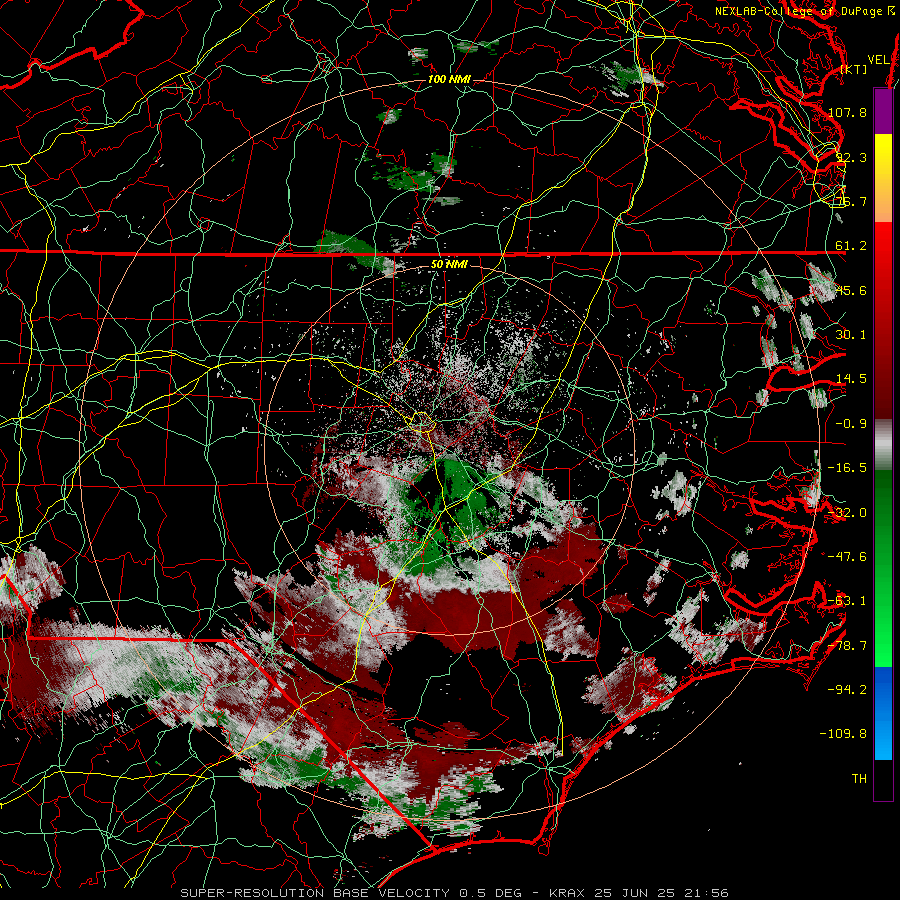Viewport: 900px width, 900px height.
Task: Select the 100 NMI range ring label
Action: coord(449,79)
